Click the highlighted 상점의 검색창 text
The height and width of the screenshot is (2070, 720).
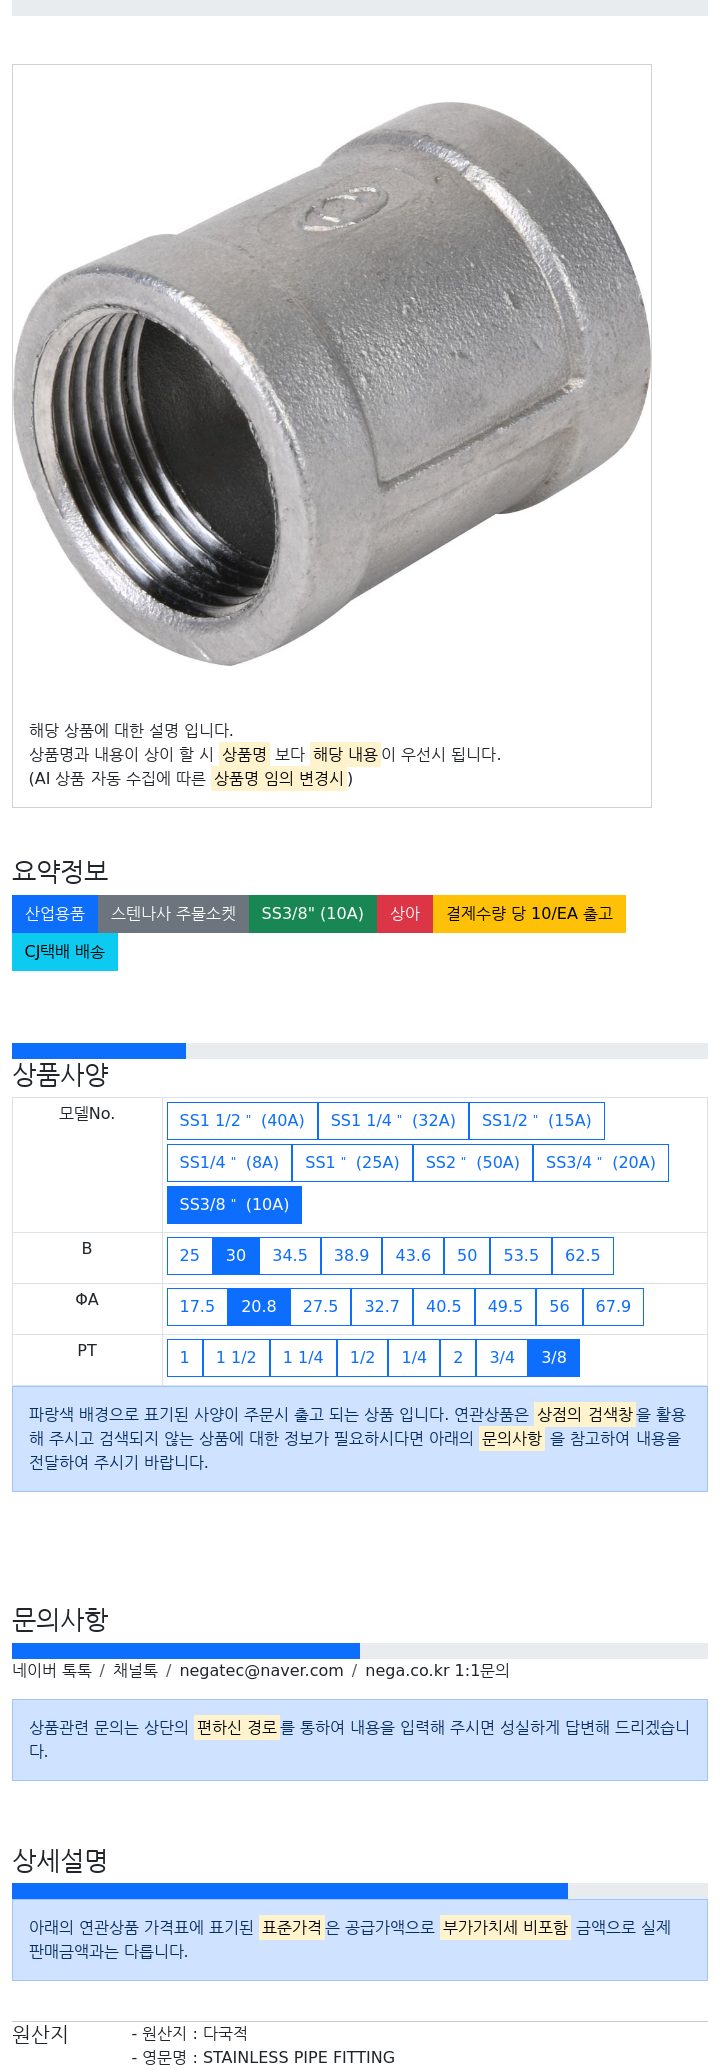(x=585, y=1414)
